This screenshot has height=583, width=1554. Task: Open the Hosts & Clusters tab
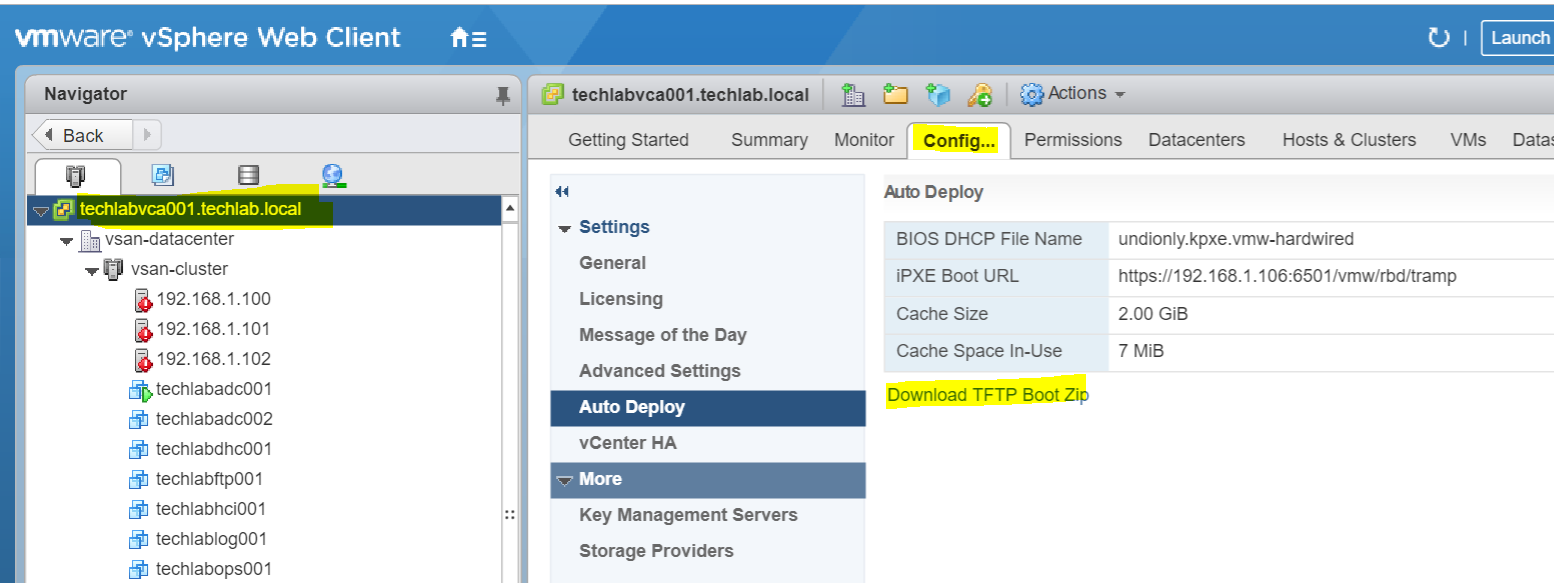pyautogui.click(x=1349, y=140)
